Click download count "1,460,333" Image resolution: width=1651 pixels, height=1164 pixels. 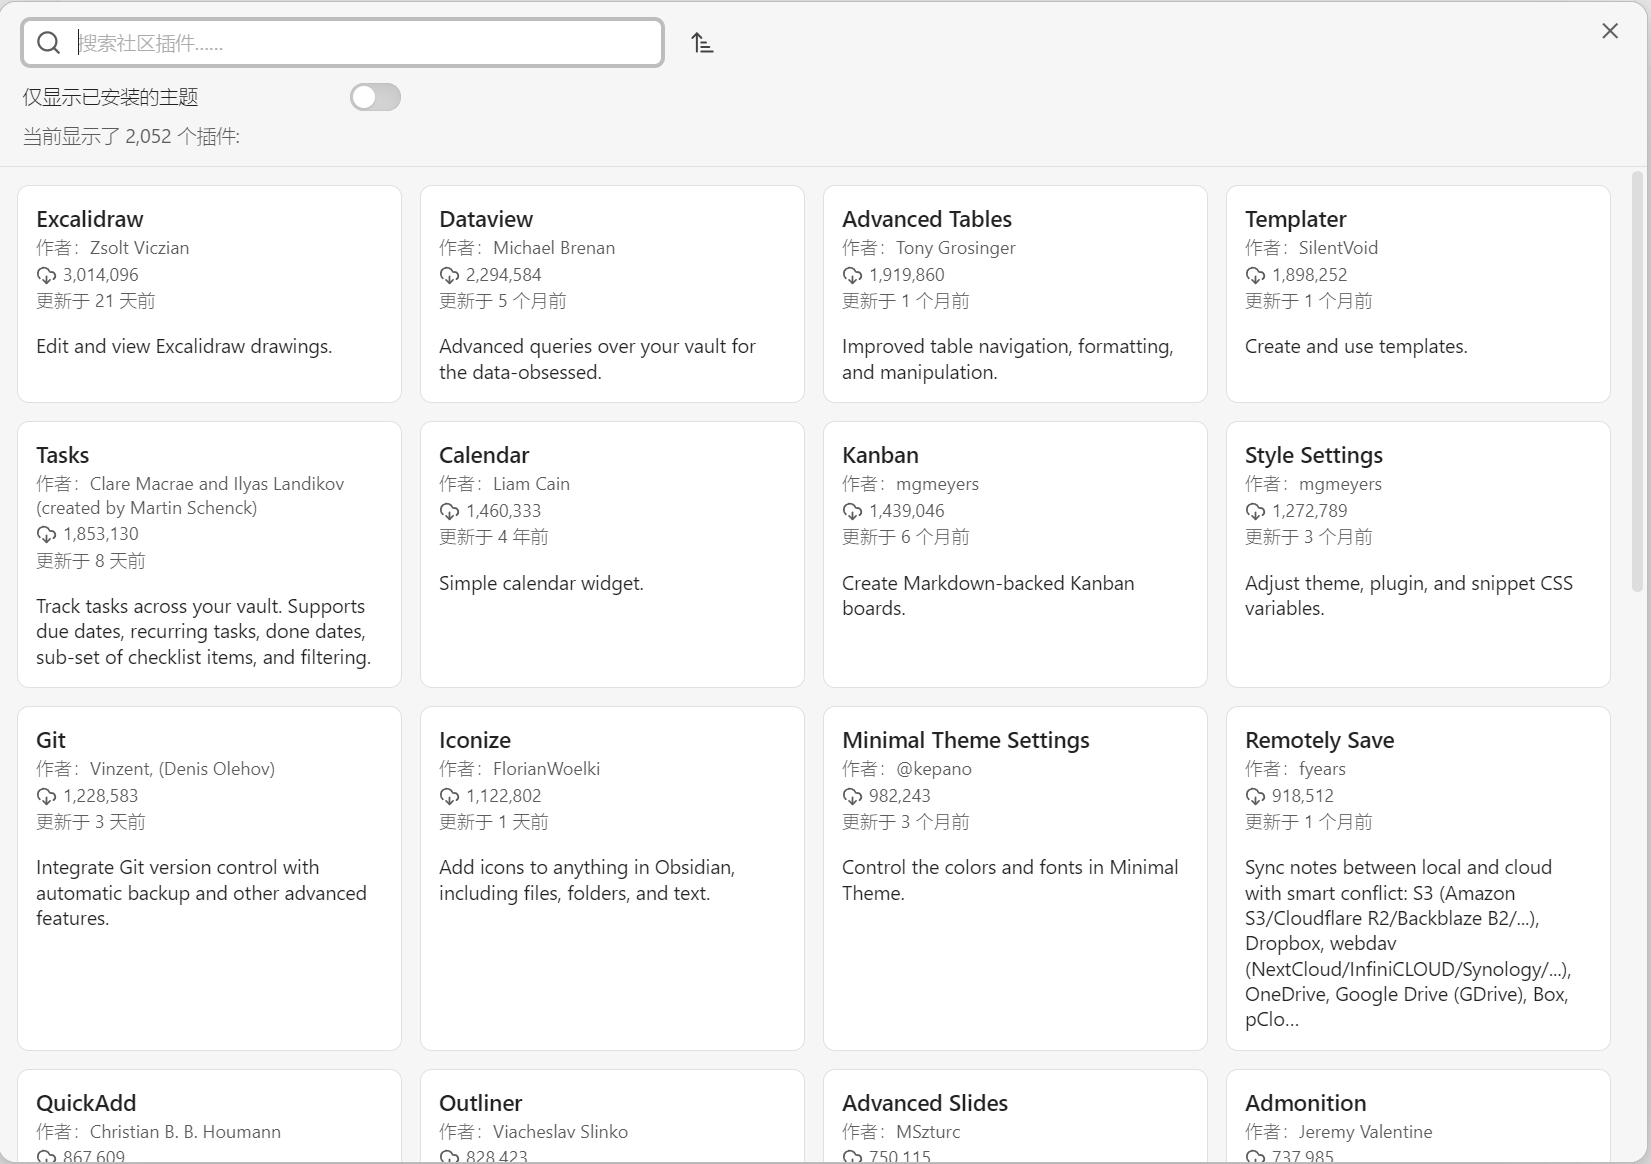tap(504, 511)
